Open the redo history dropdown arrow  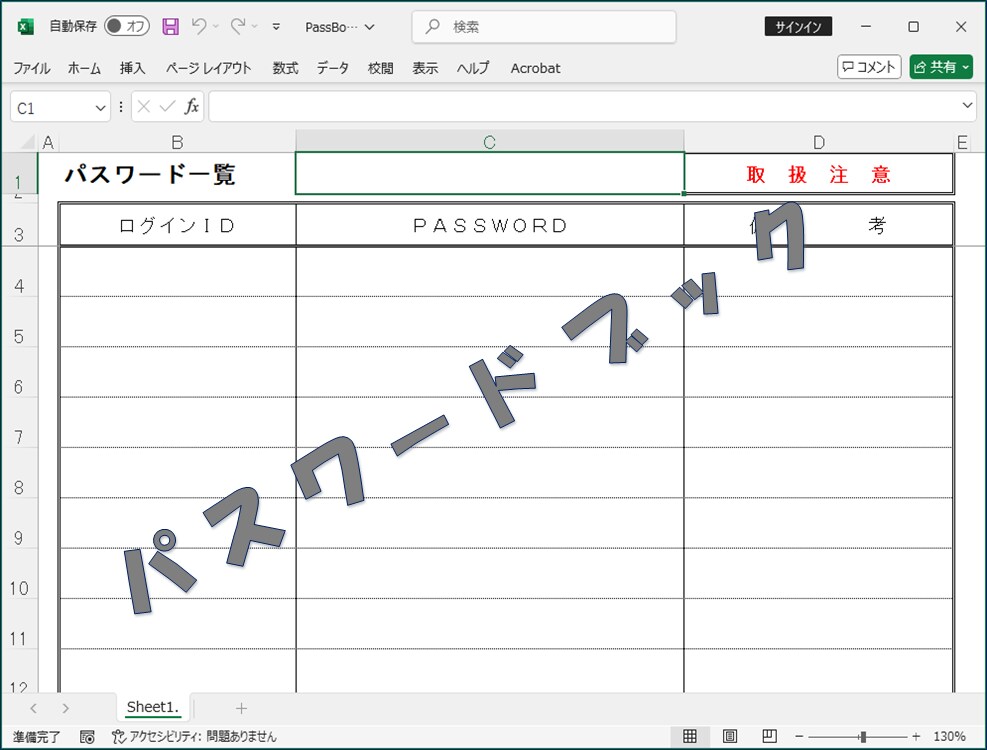[255, 26]
